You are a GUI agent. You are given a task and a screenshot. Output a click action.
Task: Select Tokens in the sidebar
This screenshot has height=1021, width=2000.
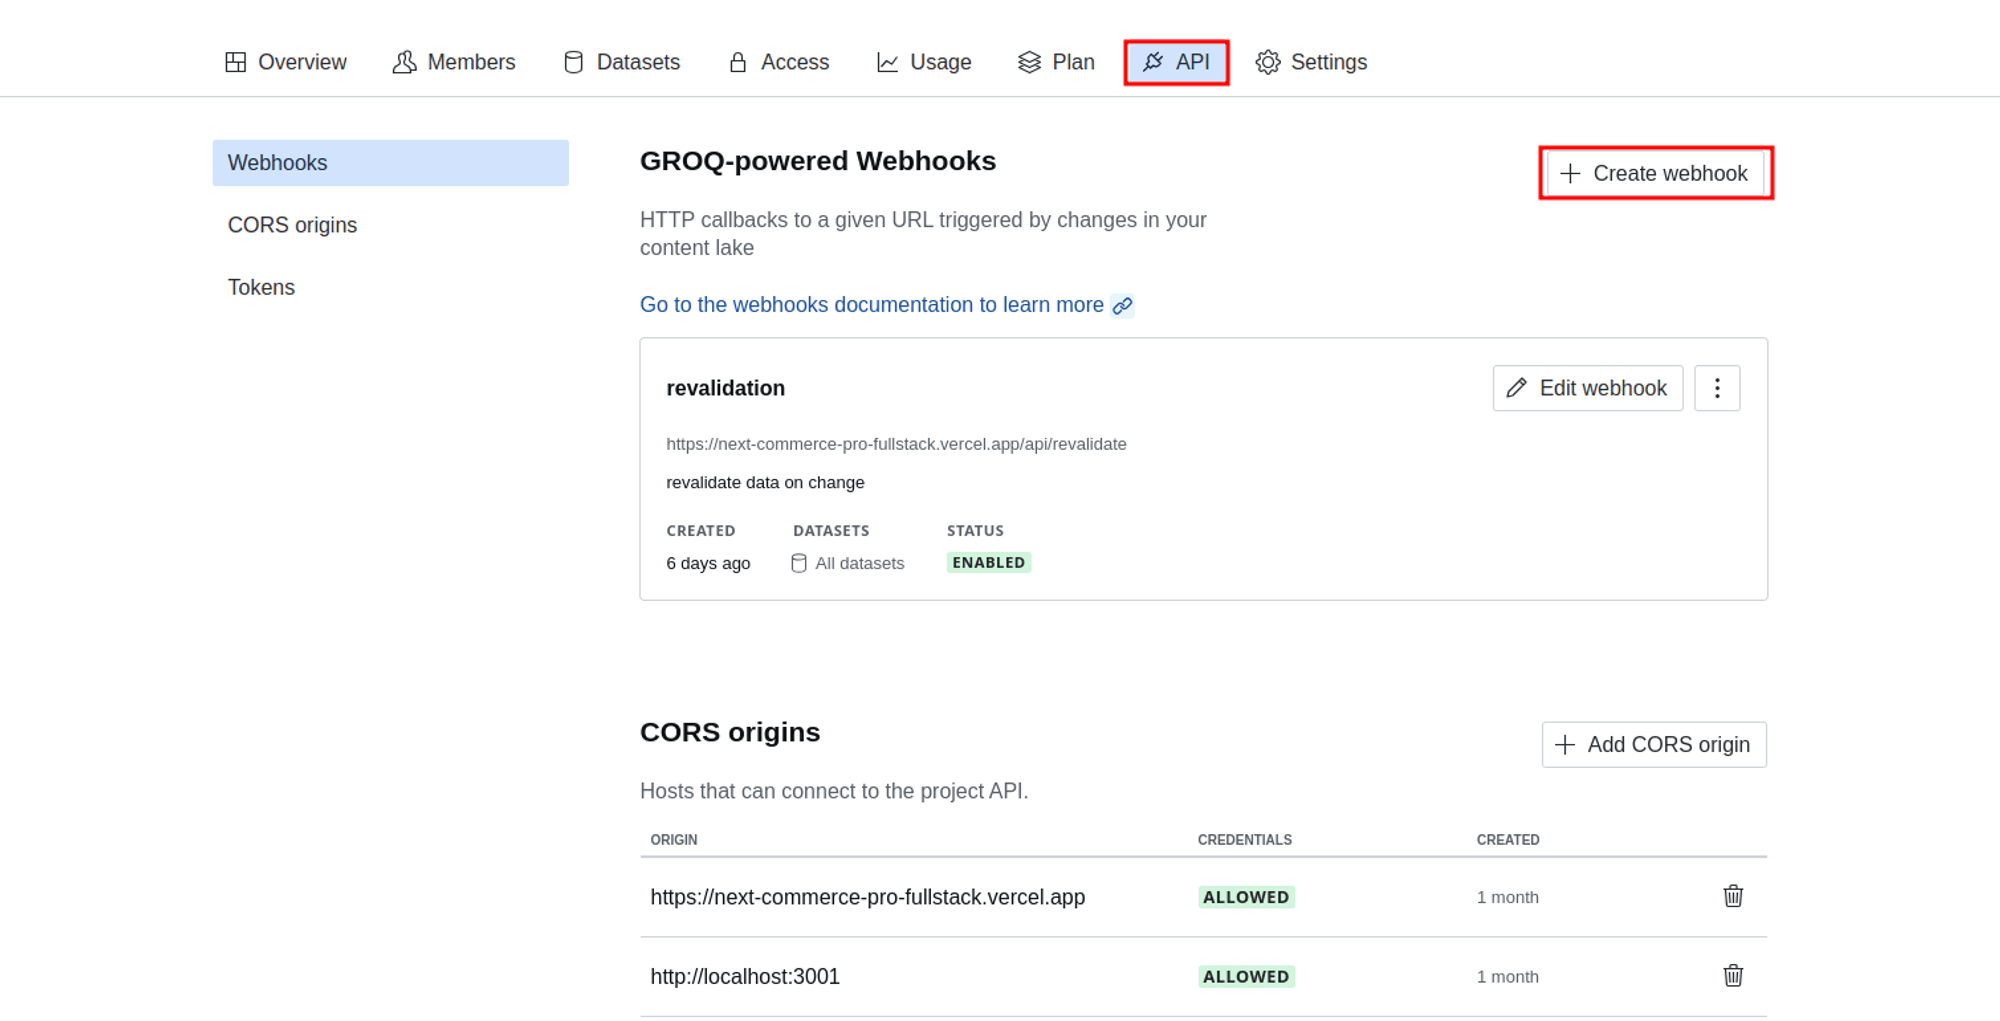click(x=261, y=287)
